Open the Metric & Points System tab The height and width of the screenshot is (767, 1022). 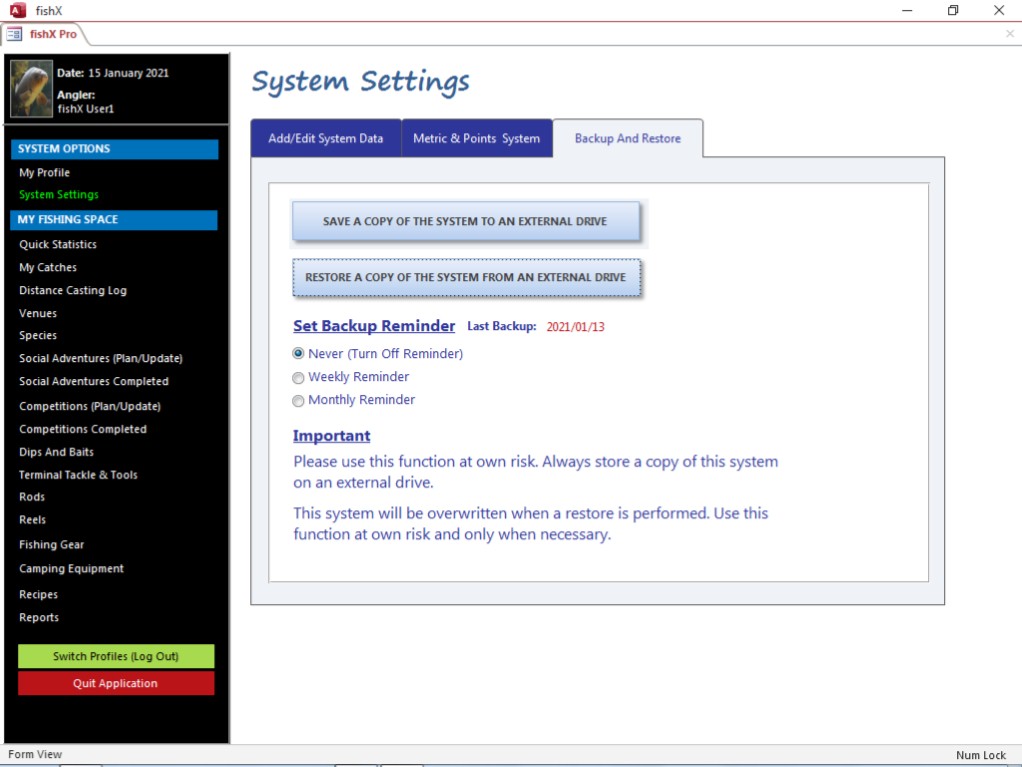point(476,139)
